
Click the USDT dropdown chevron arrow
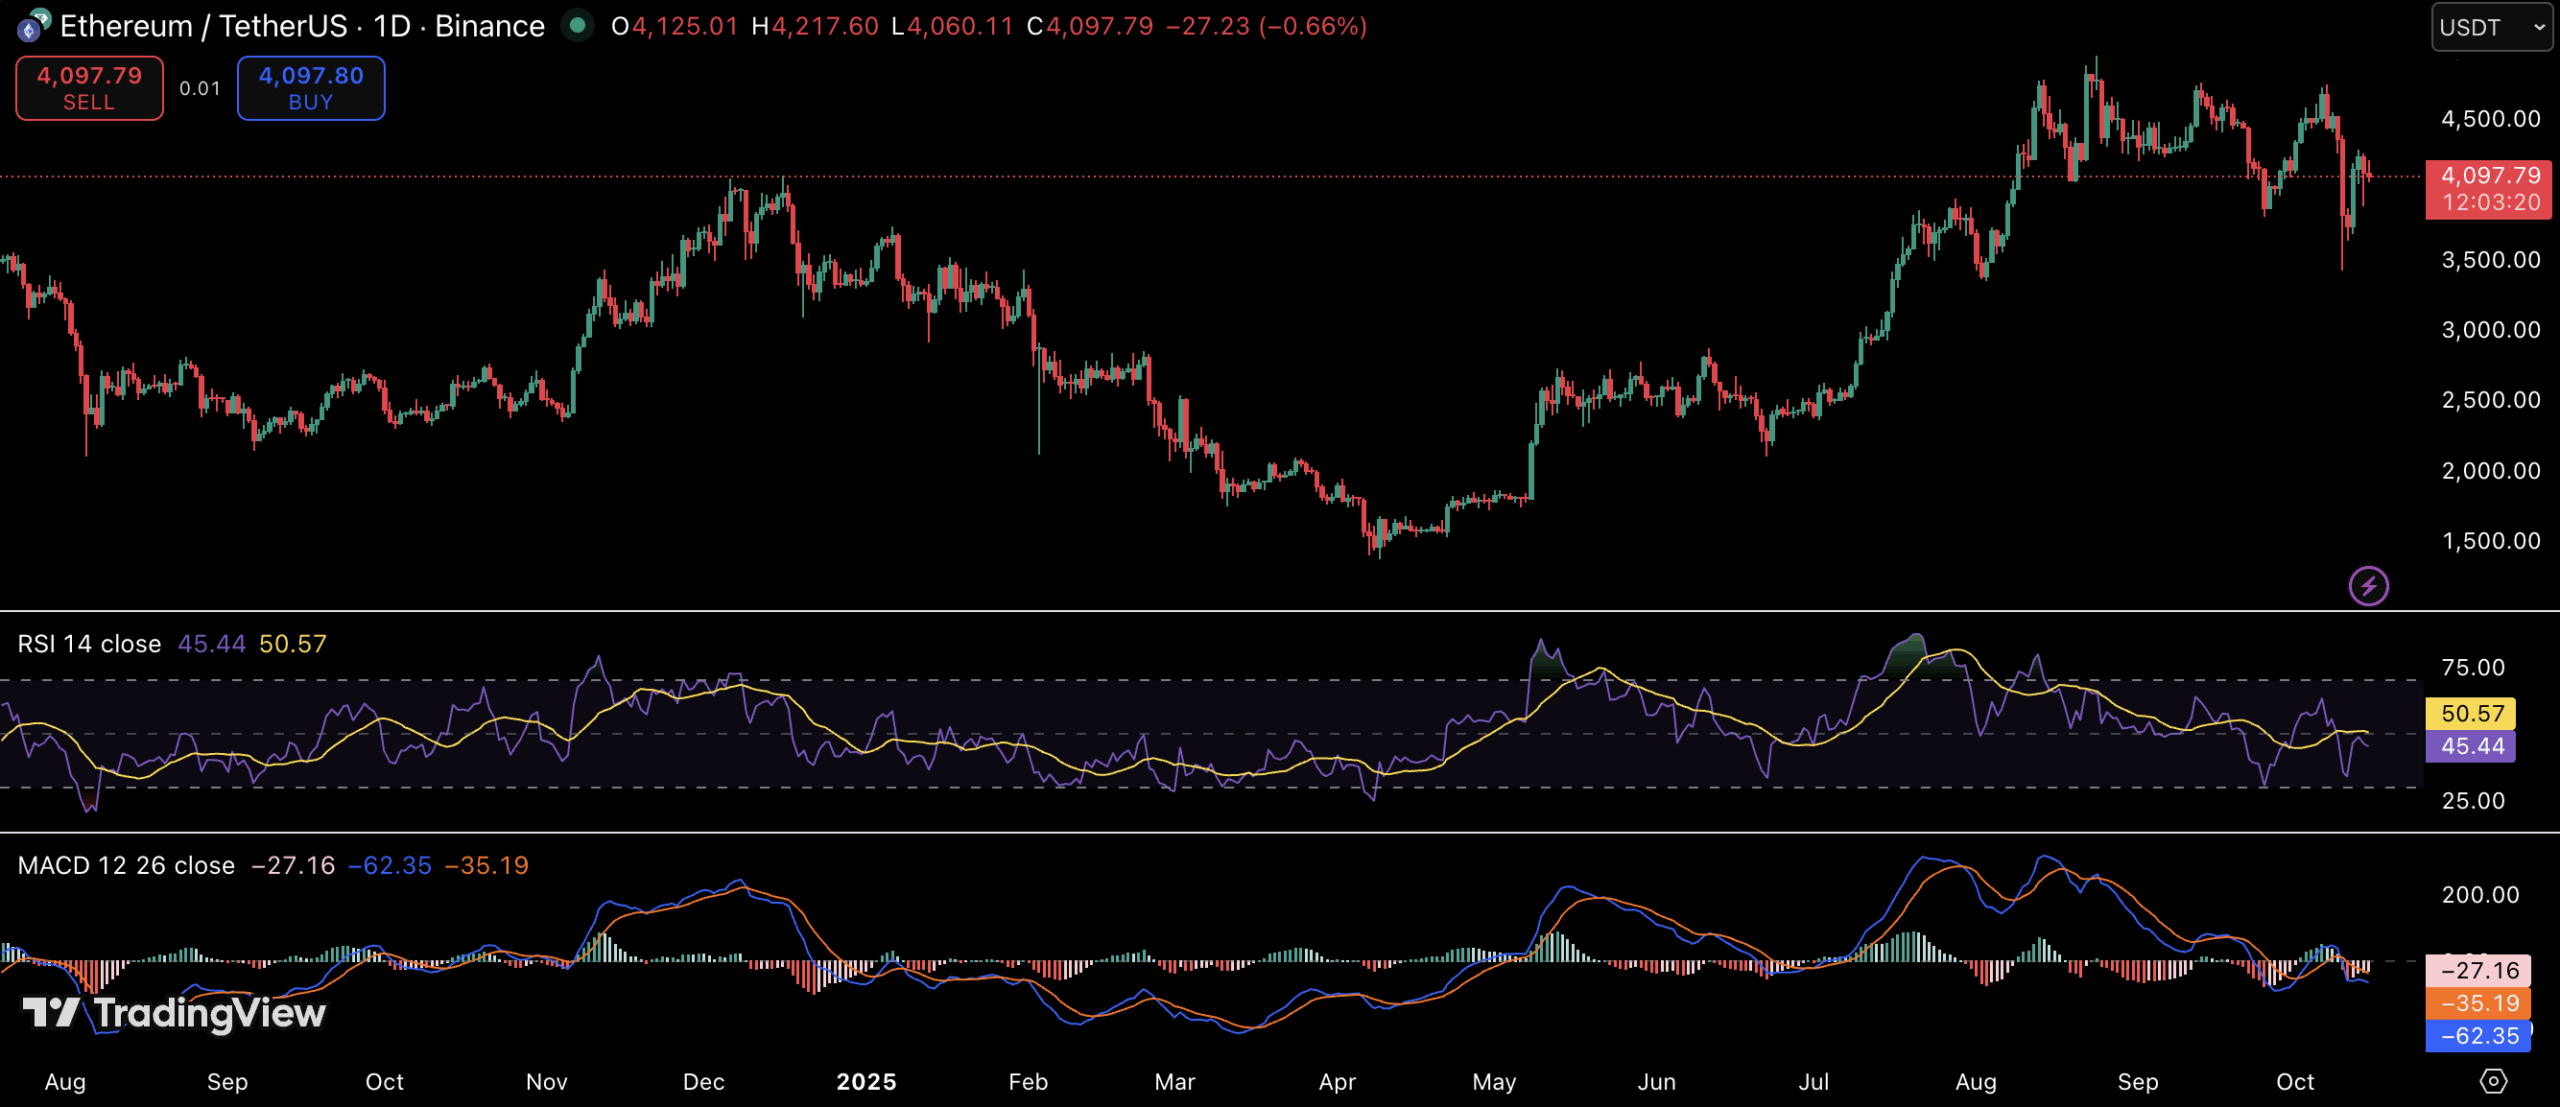(x=2539, y=27)
